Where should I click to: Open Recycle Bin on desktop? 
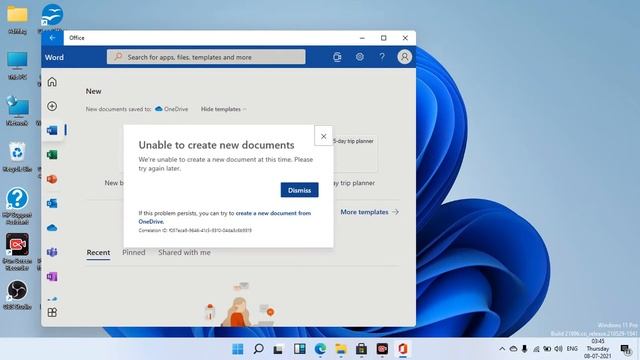pos(17,157)
